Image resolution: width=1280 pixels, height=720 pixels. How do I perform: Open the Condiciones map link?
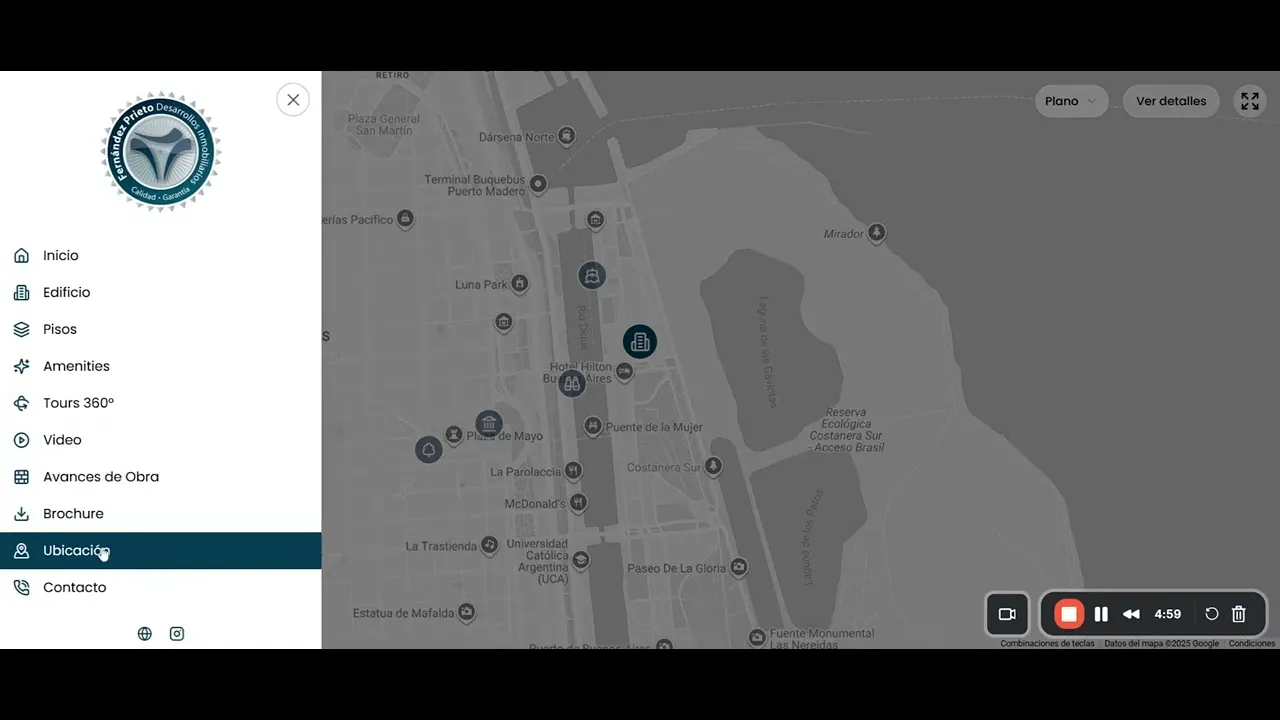[1252, 644]
